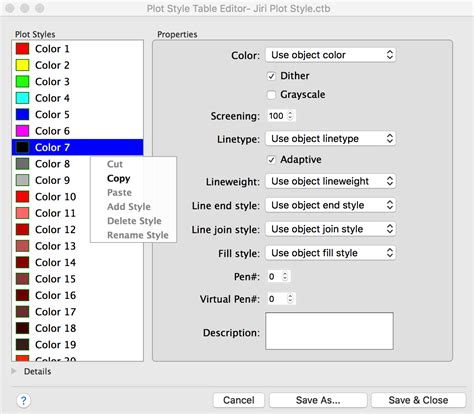The image size is (474, 414).
Task: Choose Add Style from the context menu
Action: (133, 207)
